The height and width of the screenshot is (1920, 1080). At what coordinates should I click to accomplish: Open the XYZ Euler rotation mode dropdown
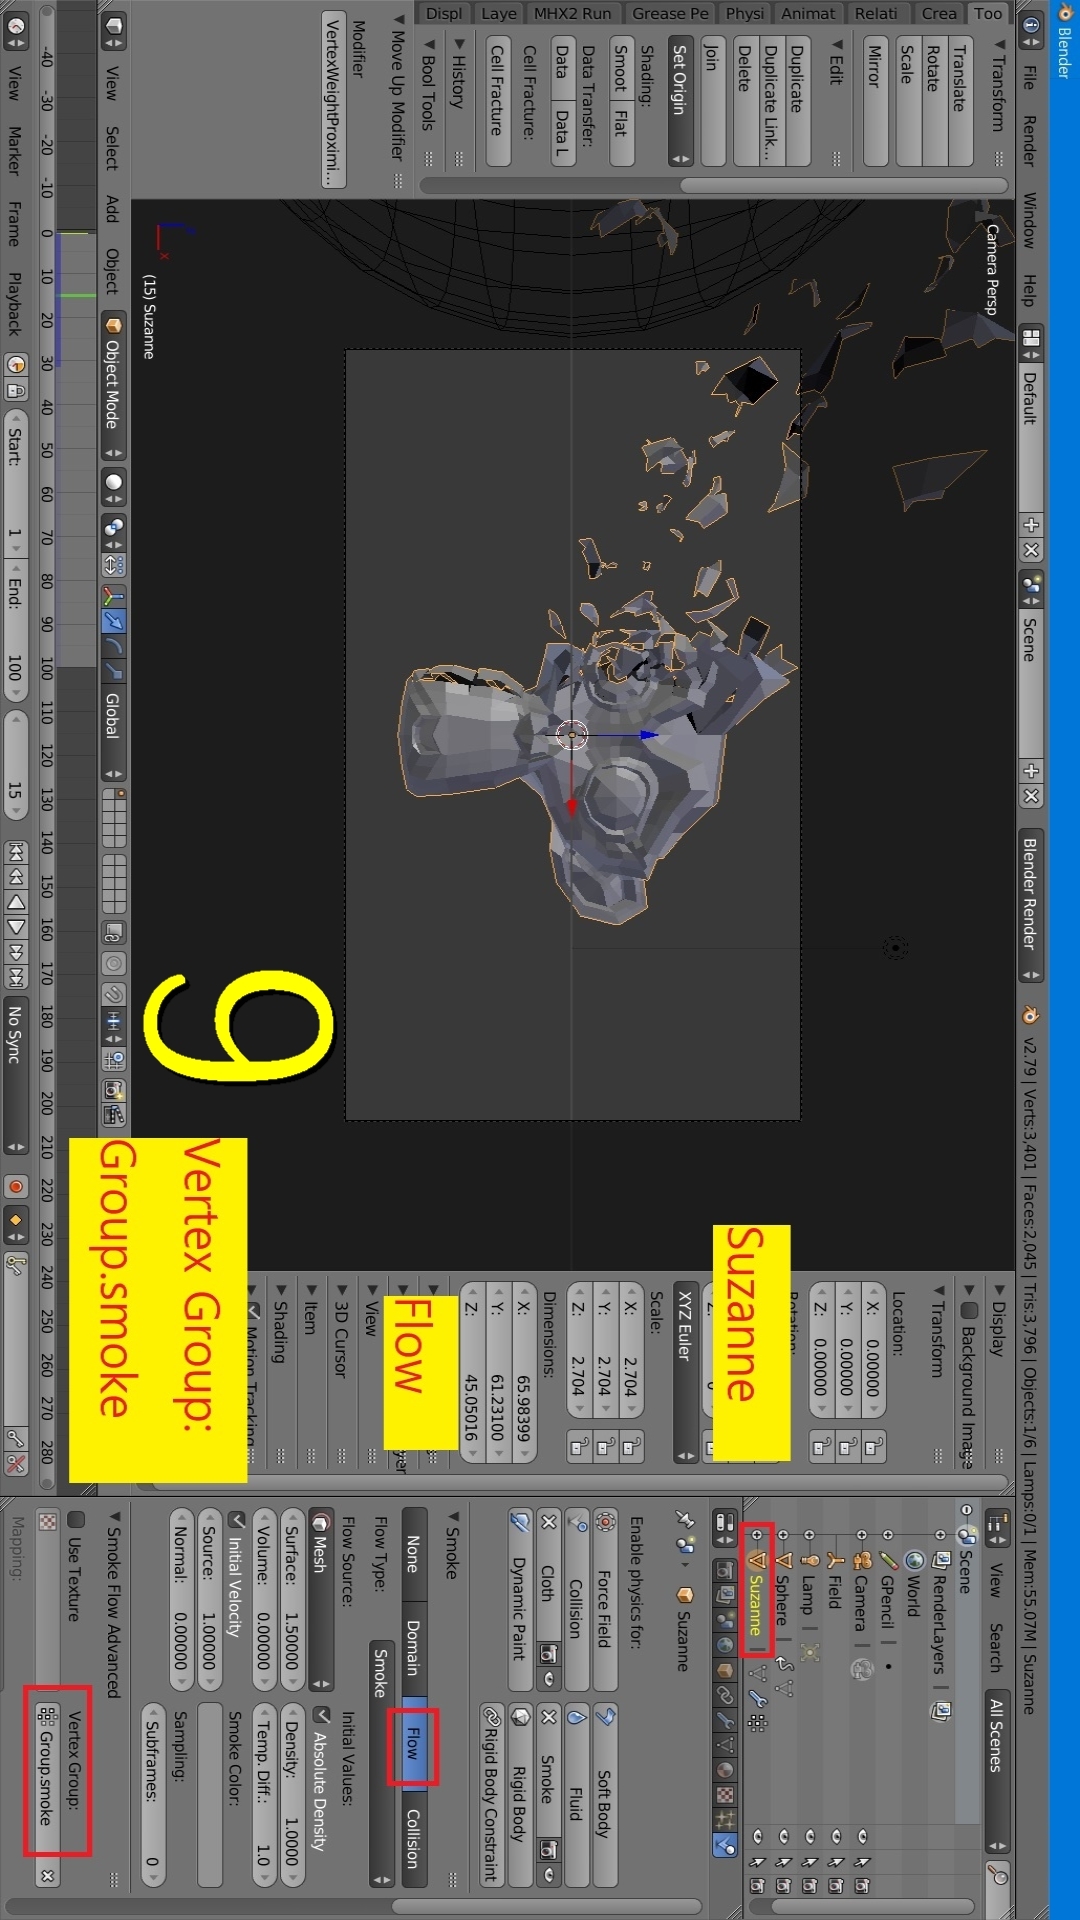[x=685, y=1372]
